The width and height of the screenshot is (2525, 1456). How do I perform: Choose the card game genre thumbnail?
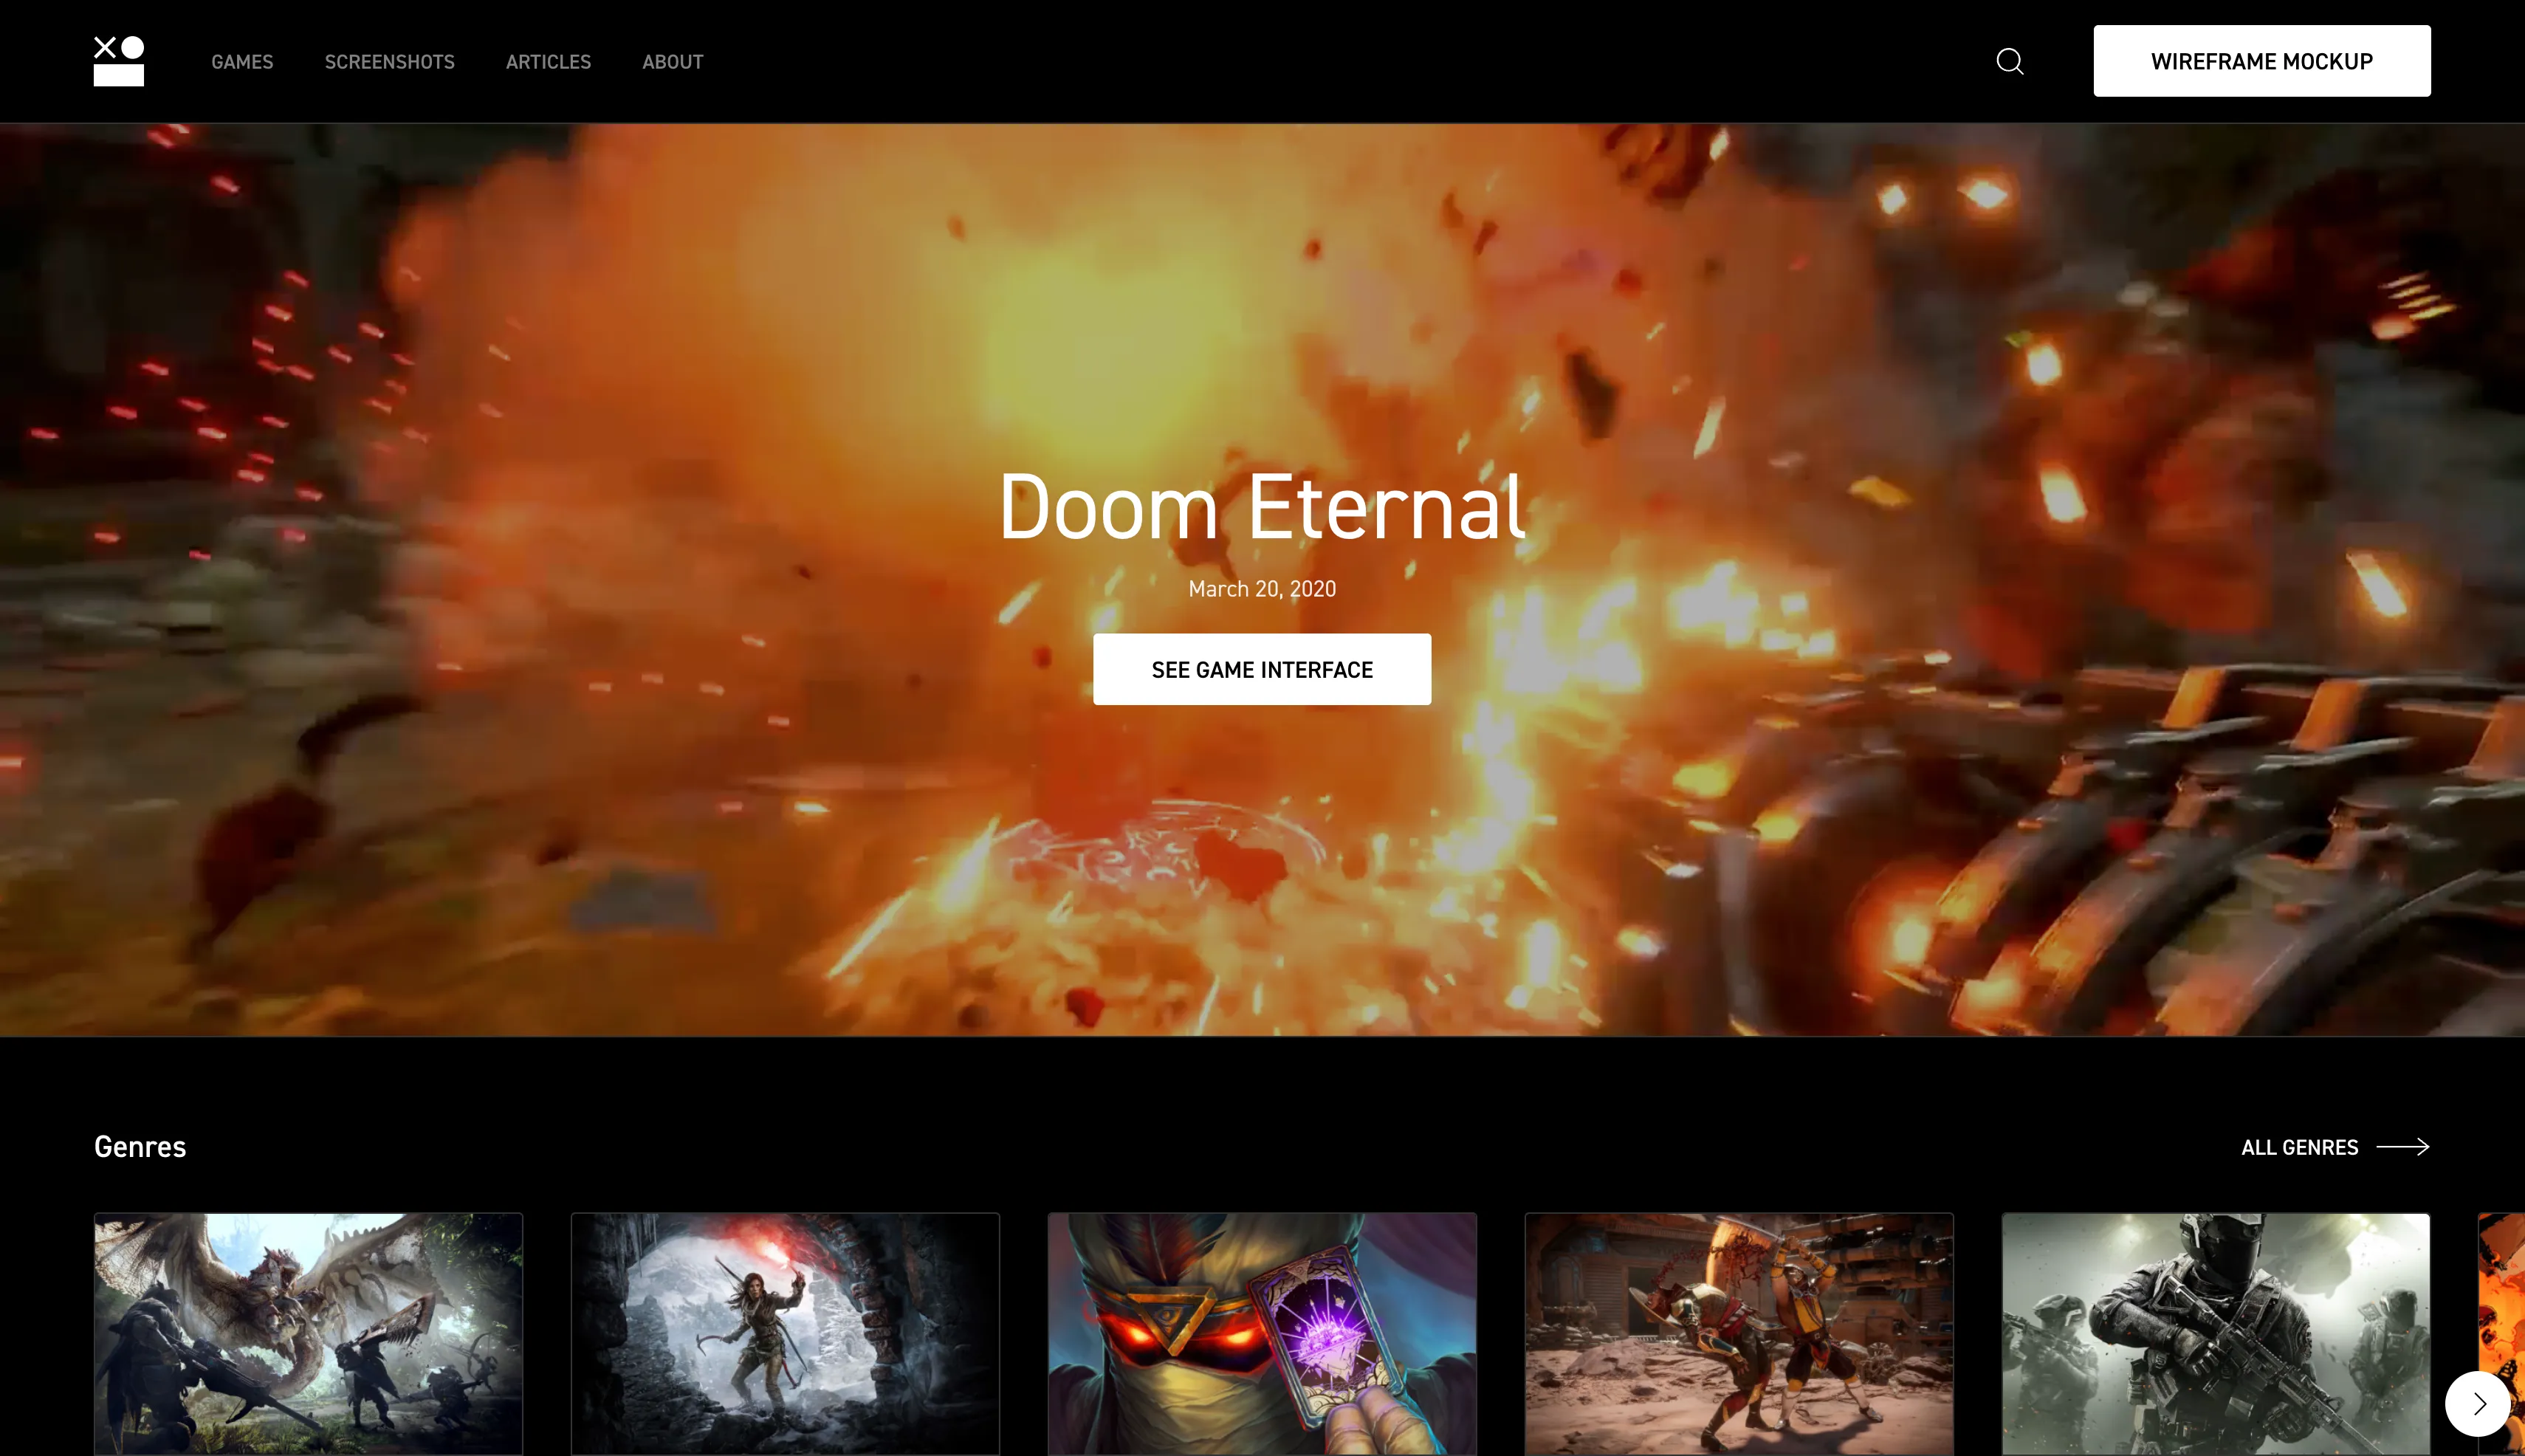pyautogui.click(x=1261, y=1333)
